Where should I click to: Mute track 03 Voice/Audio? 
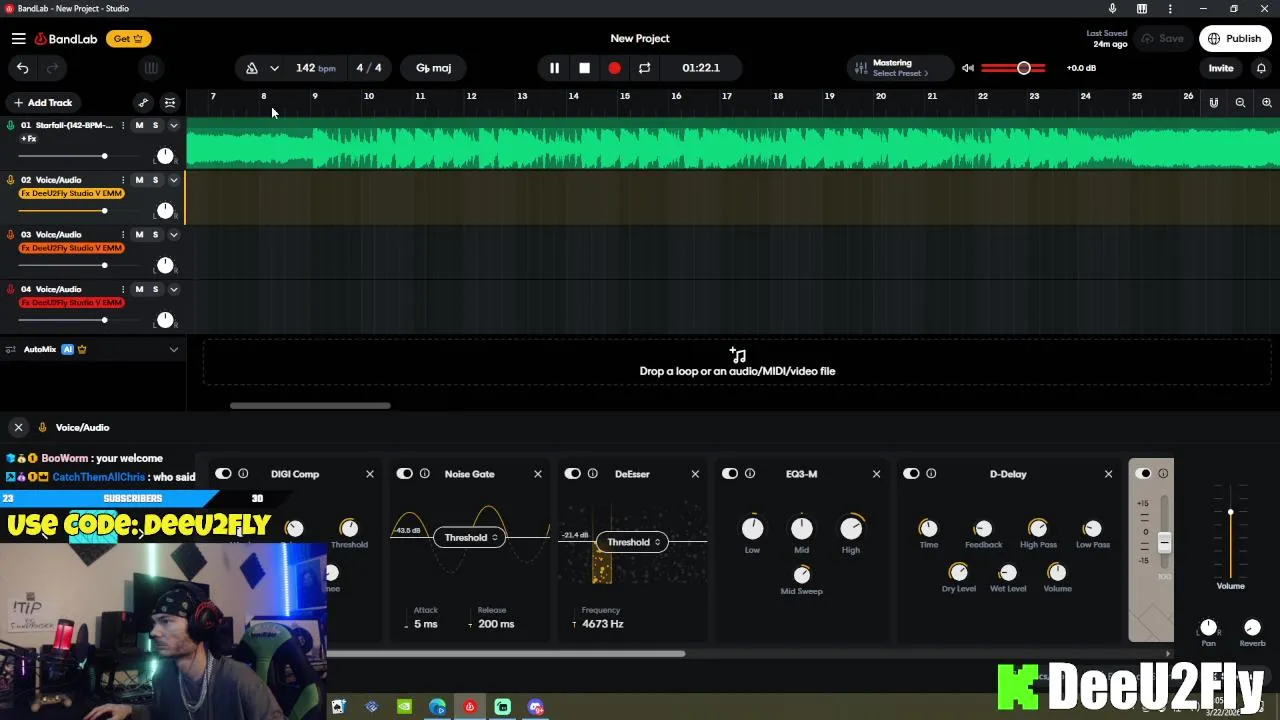click(x=139, y=234)
